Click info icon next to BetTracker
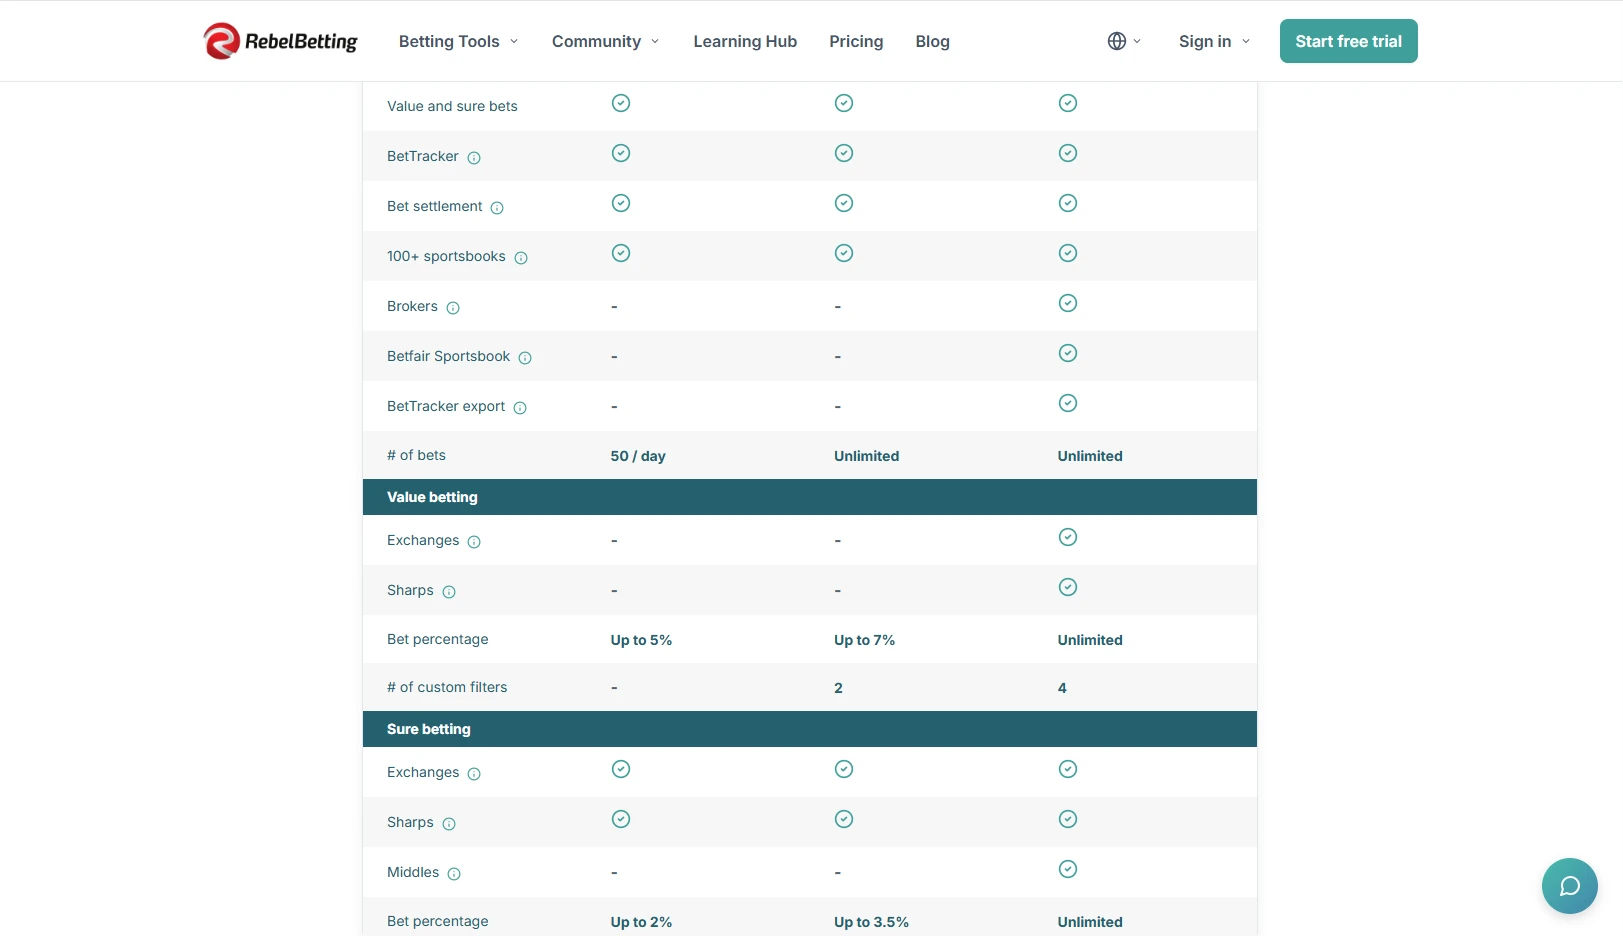 (x=474, y=158)
